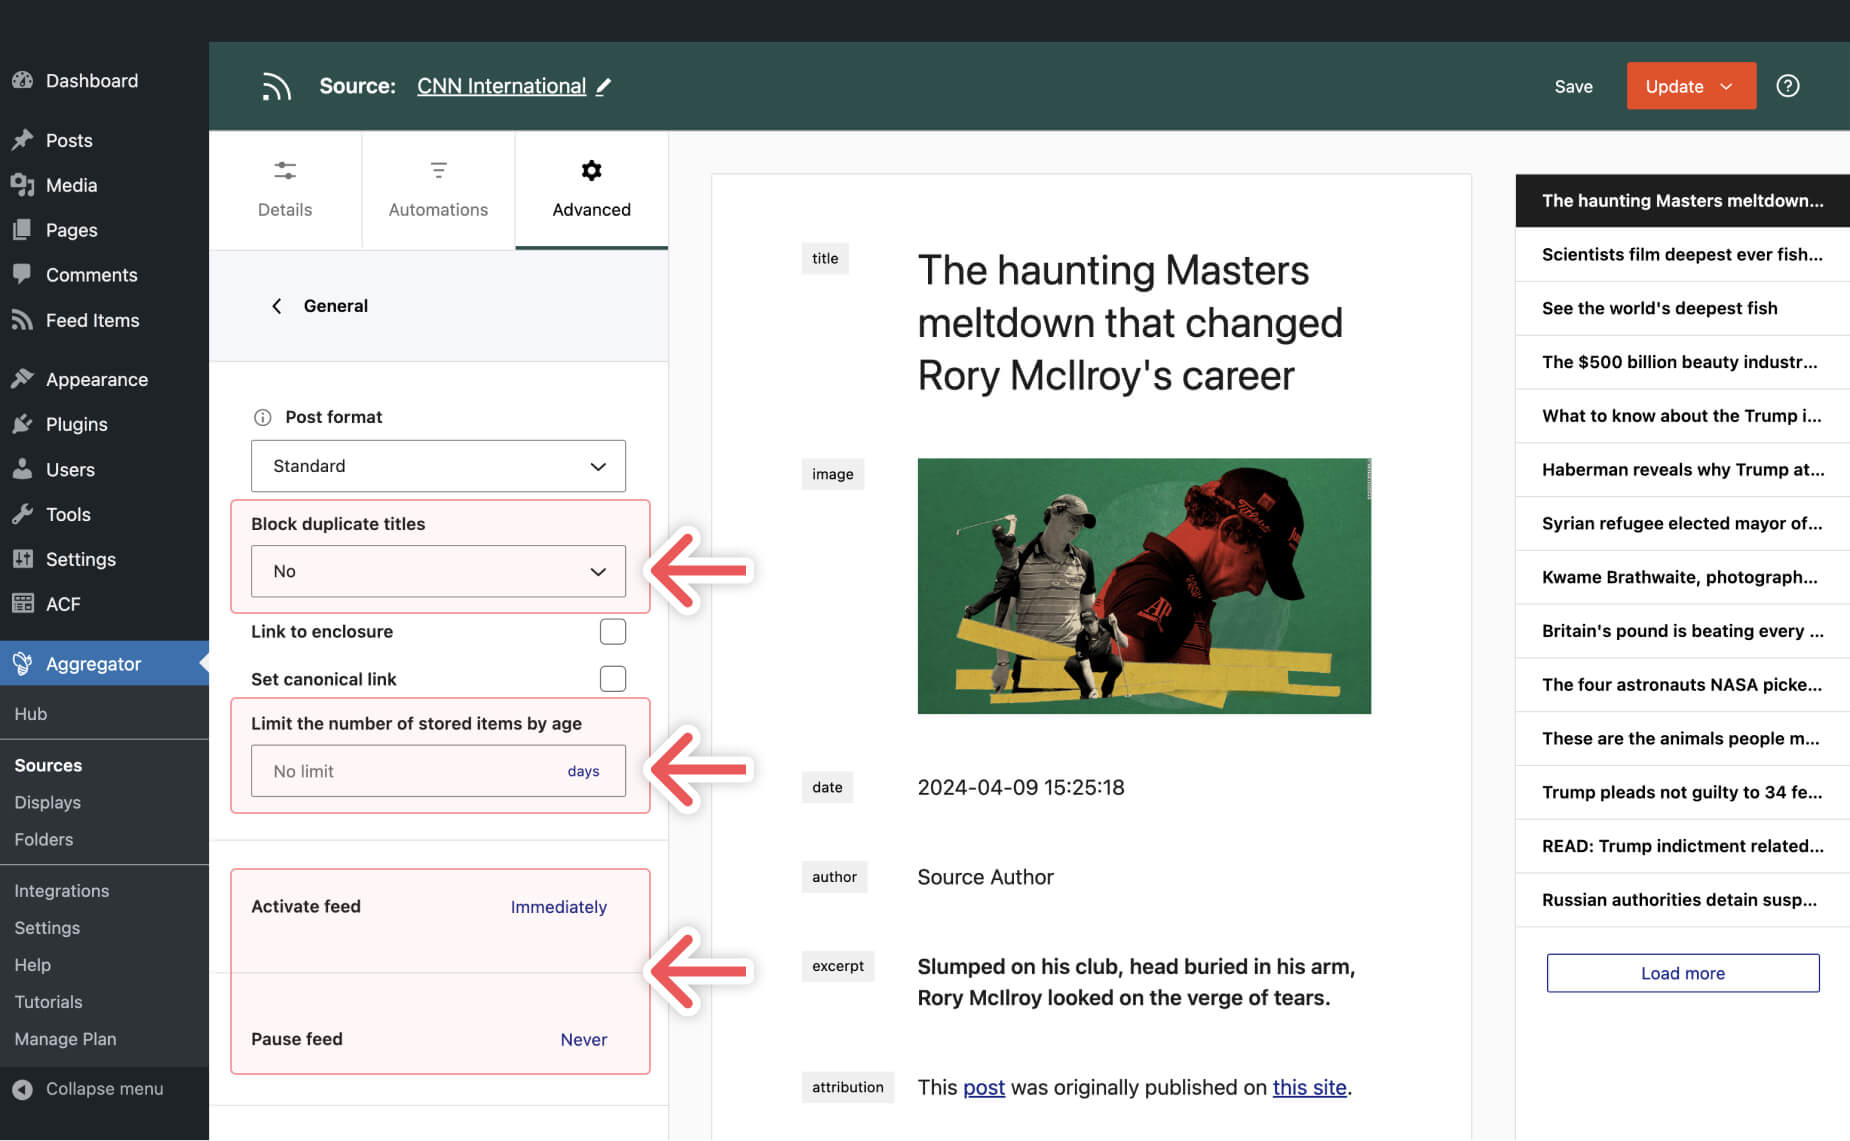Viewport: 1850px width, 1141px height.
Task: Collapse the WordPress admin menu
Action: coord(88,1089)
